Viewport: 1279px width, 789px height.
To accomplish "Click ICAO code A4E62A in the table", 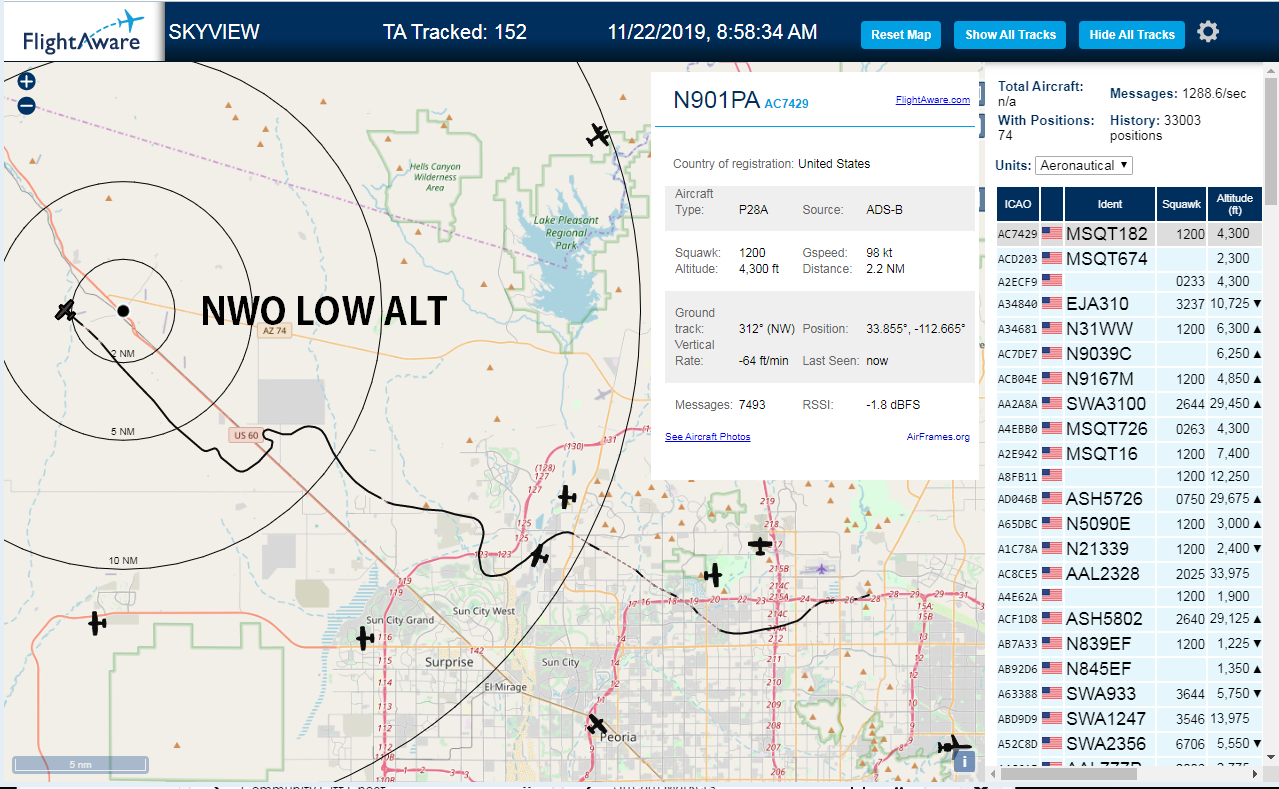I will point(1018,597).
